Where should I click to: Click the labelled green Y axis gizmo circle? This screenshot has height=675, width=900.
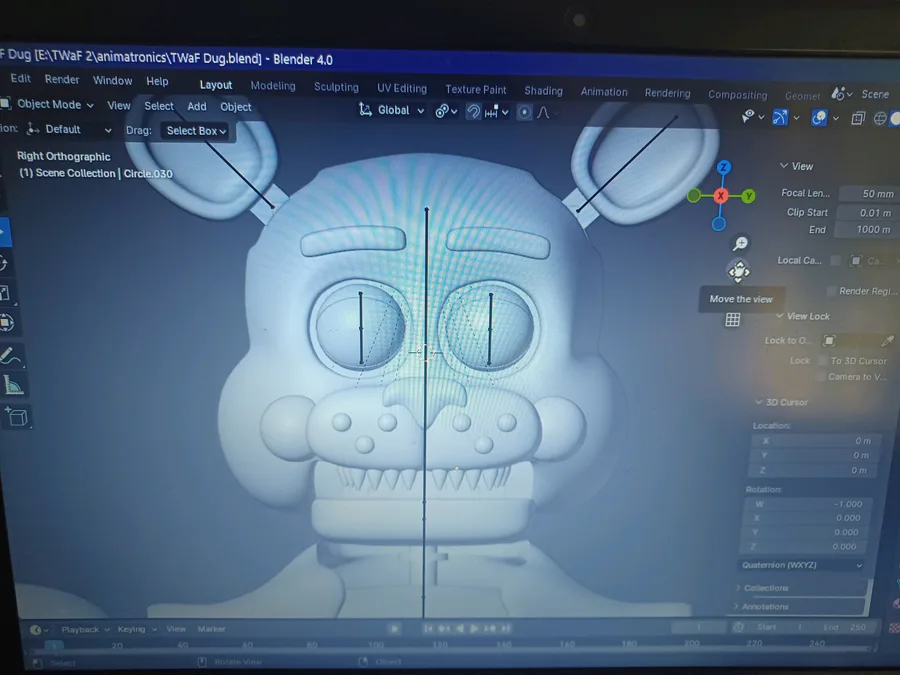tap(748, 196)
